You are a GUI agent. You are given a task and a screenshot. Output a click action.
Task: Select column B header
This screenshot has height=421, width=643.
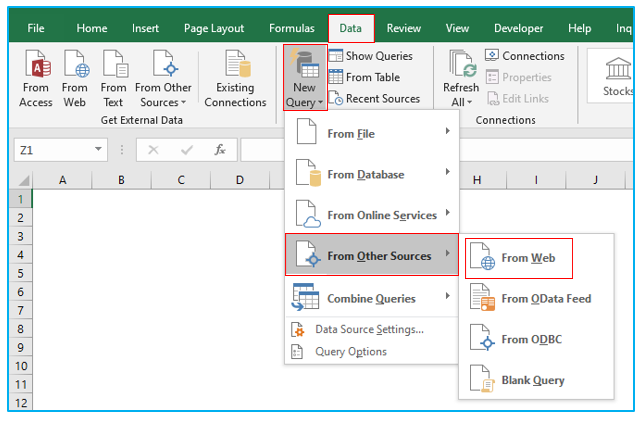pos(121,180)
